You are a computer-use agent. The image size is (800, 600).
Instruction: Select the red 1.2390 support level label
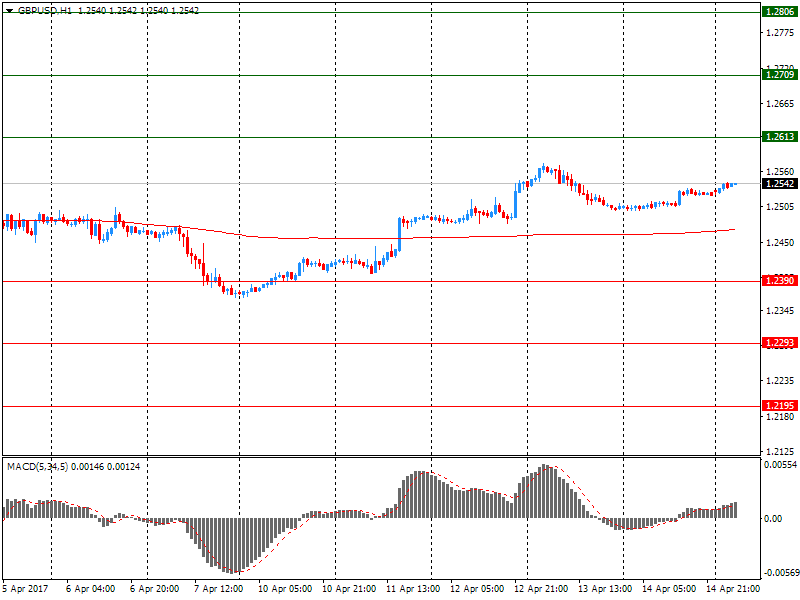pyautogui.click(x=780, y=281)
